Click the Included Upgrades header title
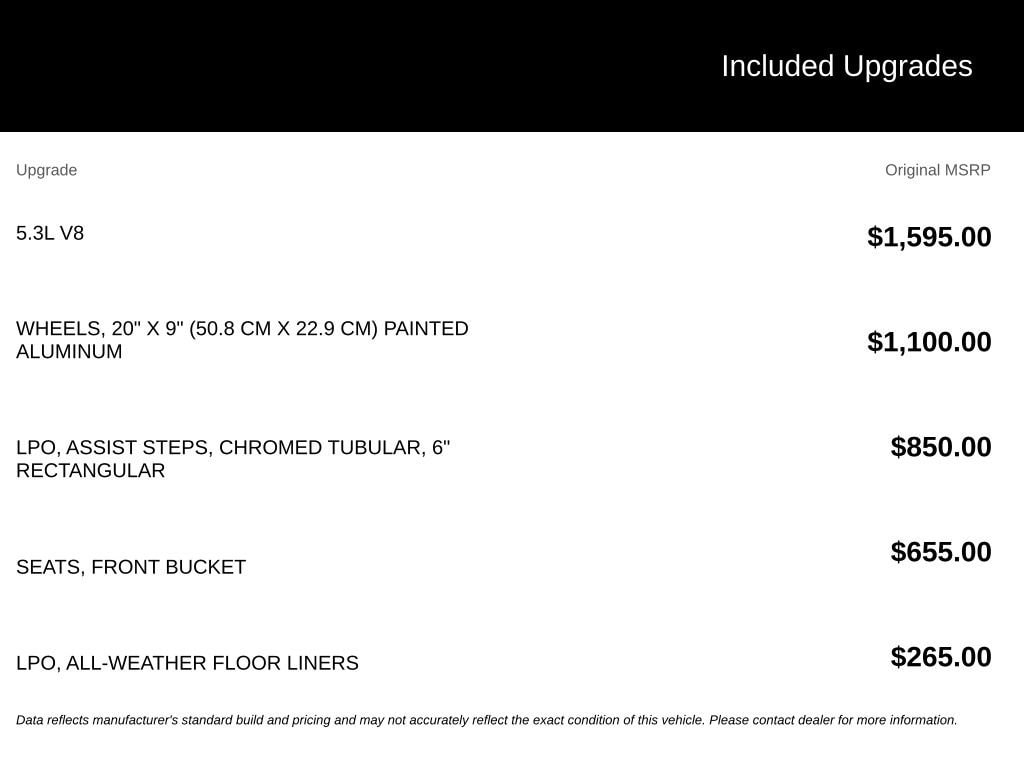Screen dimensions: 1024x768 846,67
